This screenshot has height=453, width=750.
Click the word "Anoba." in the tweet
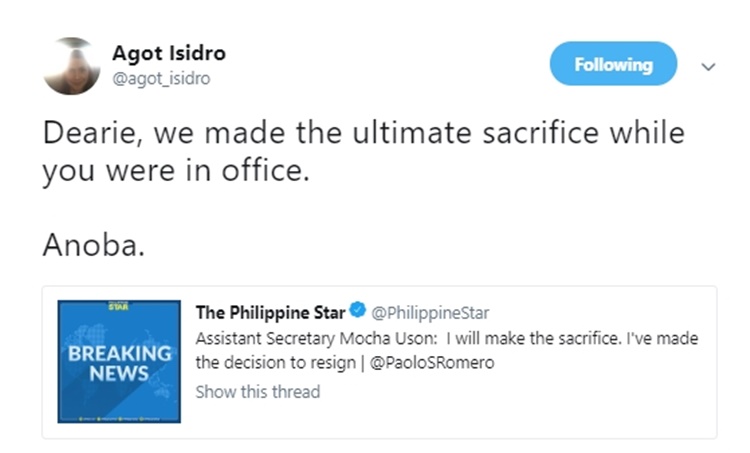click(x=94, y=245)
